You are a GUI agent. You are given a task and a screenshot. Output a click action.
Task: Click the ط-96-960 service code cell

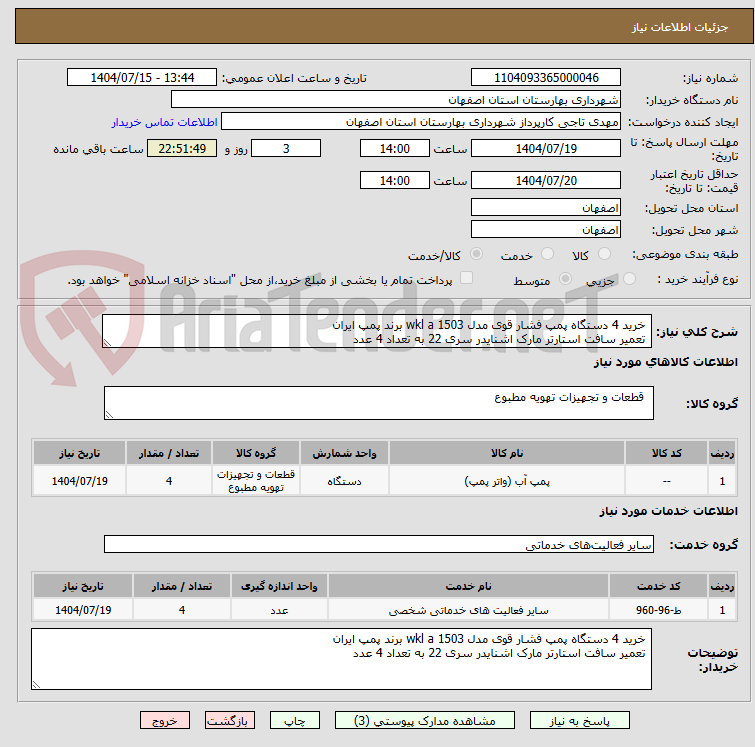click(x=658, y=610)
